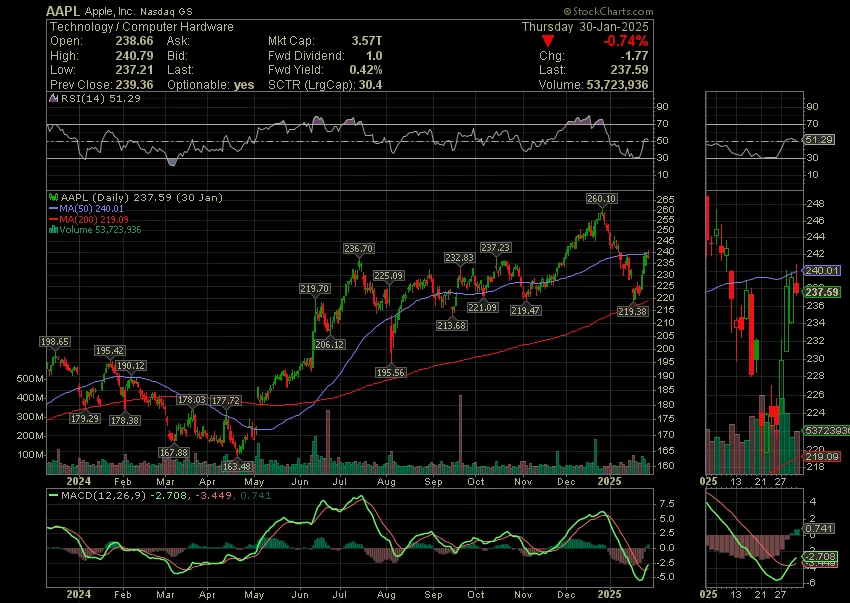Click the 198.65 price label
This screenshot has height=603, width=850.
54,342
